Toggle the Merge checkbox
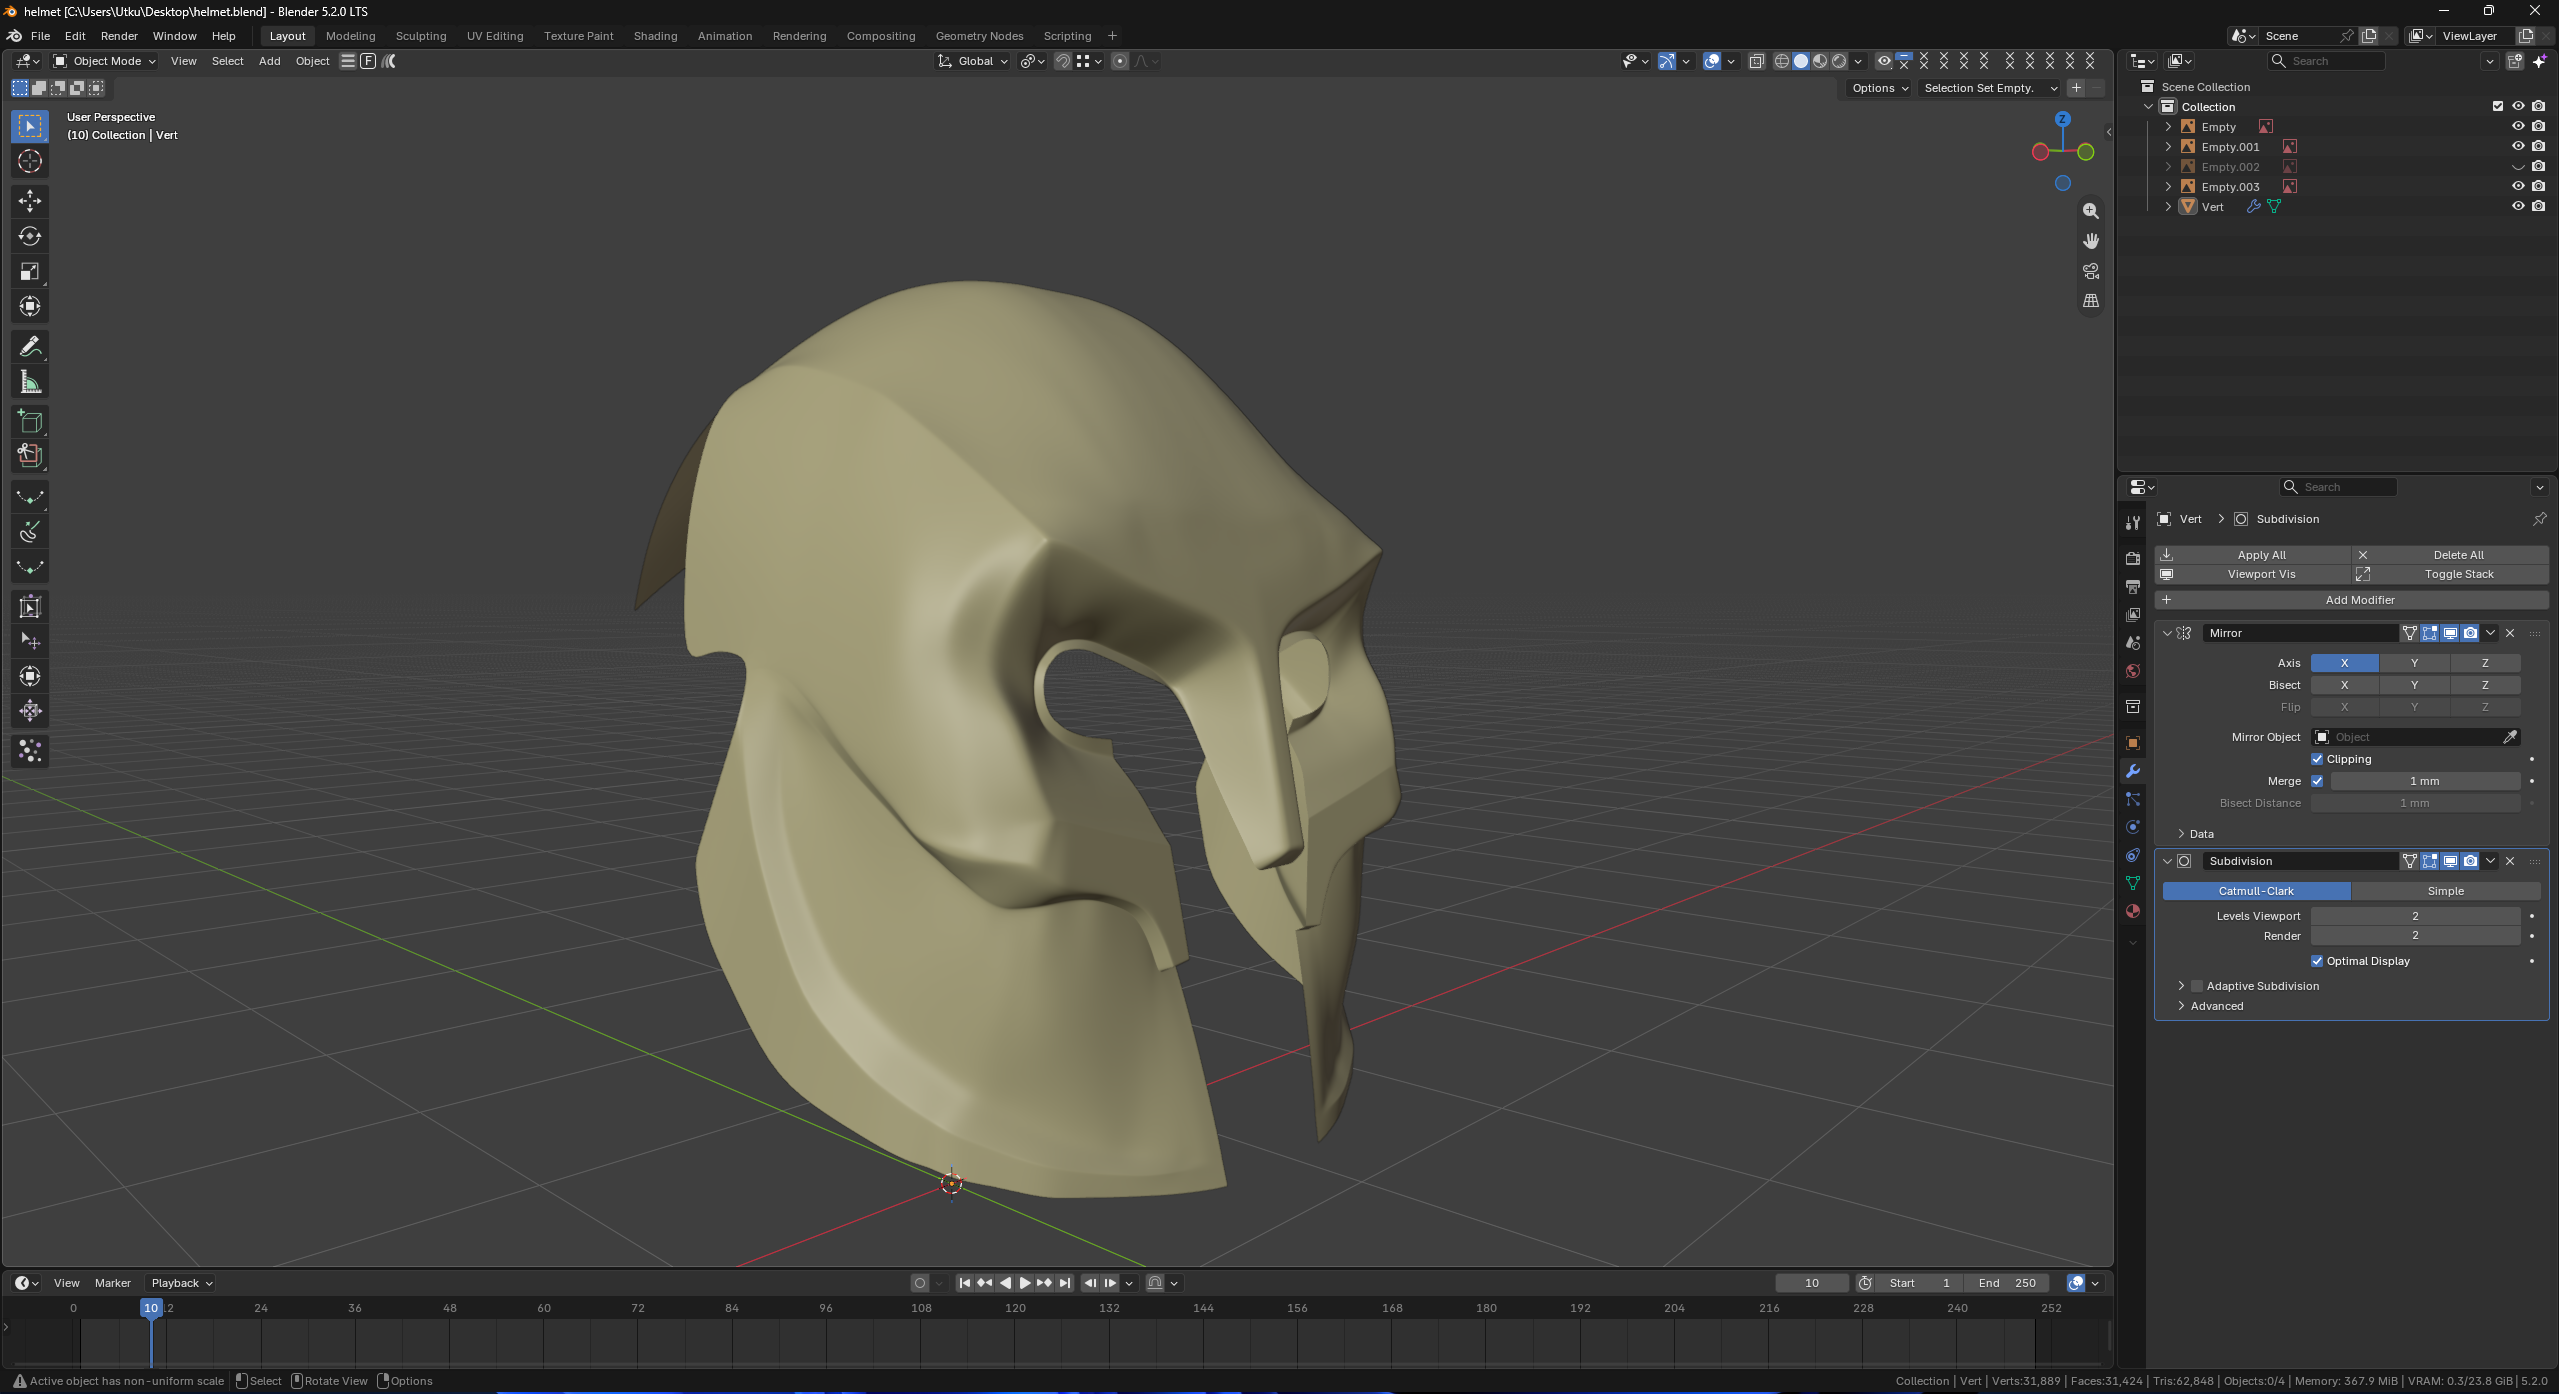The image size is (2559, 1394). pyautogui.click(x=2317, y=781)
